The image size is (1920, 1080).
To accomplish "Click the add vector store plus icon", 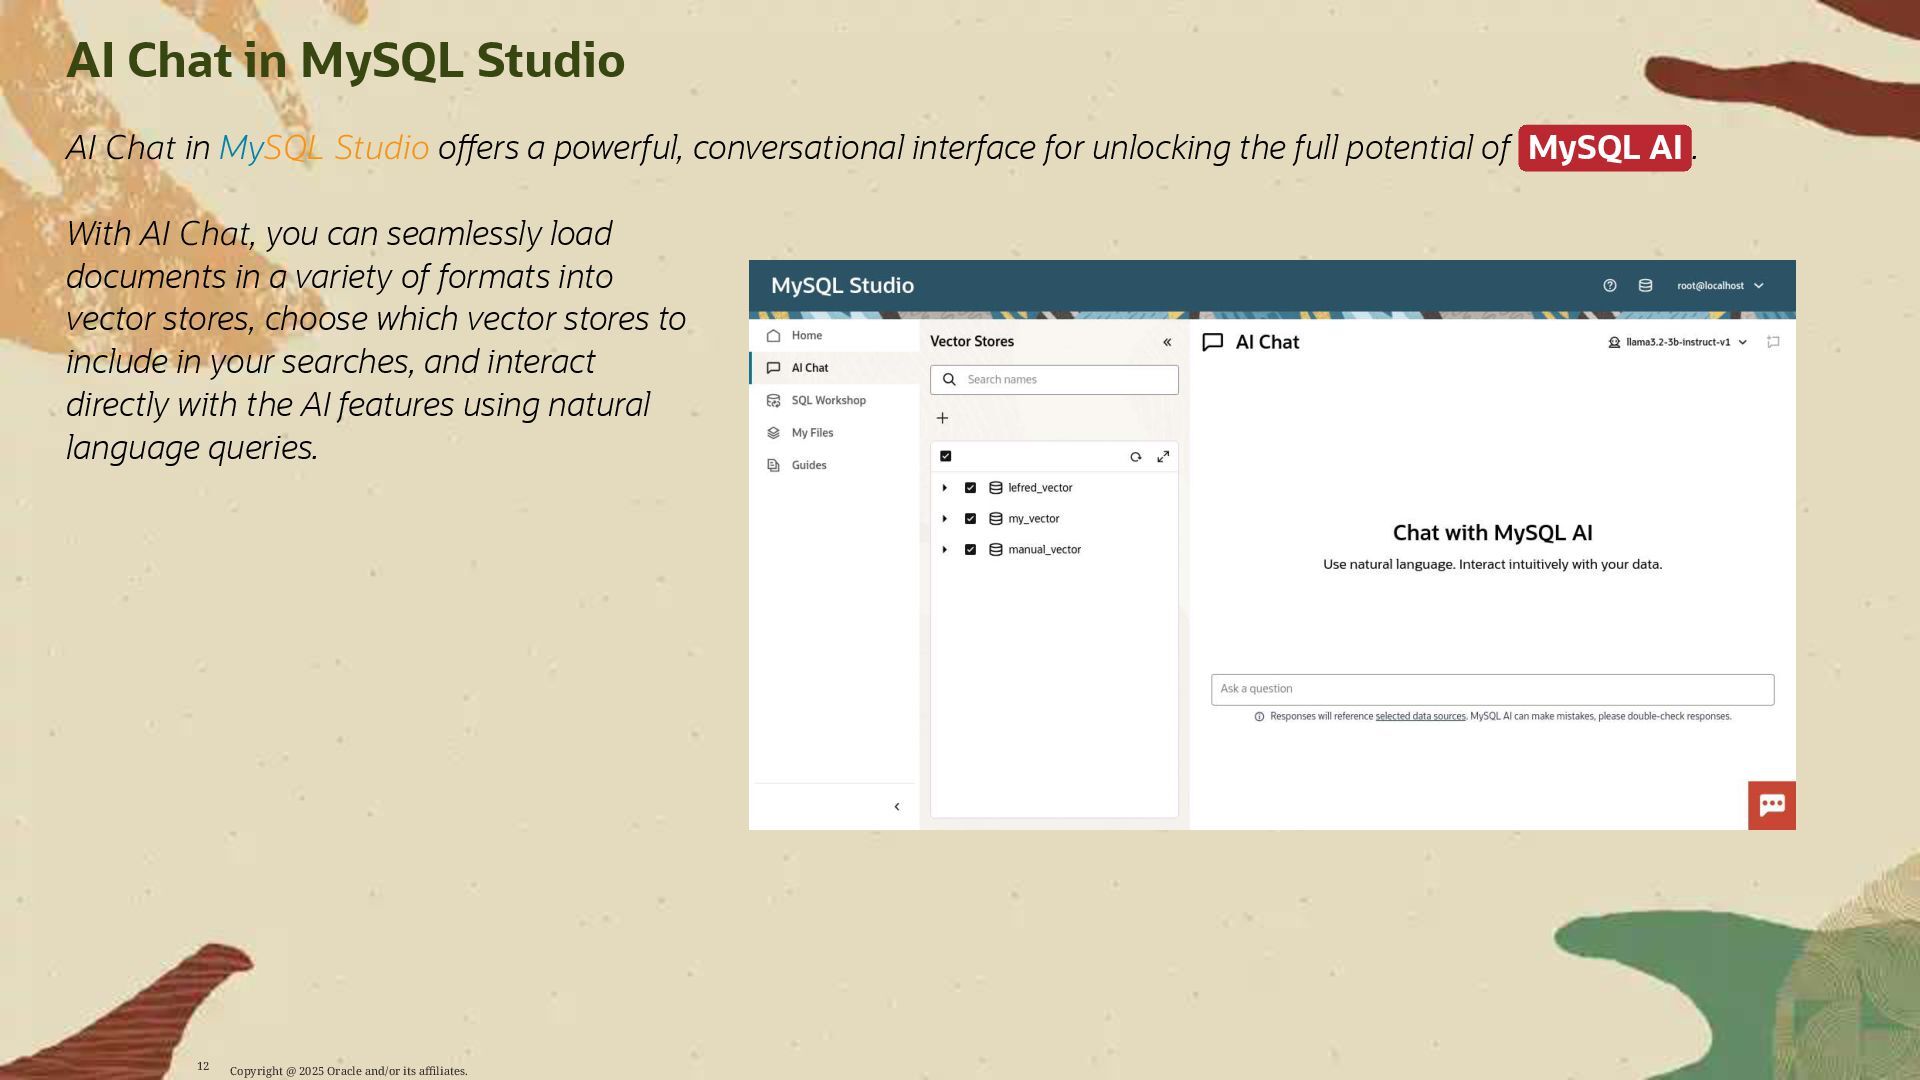I will [942, 418].
